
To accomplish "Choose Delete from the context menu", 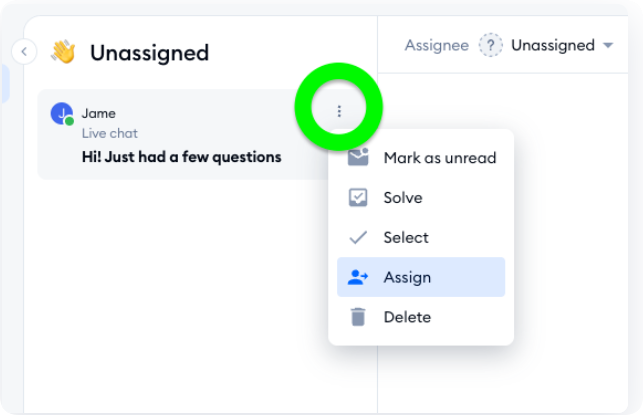I will [x=407, y=317].
